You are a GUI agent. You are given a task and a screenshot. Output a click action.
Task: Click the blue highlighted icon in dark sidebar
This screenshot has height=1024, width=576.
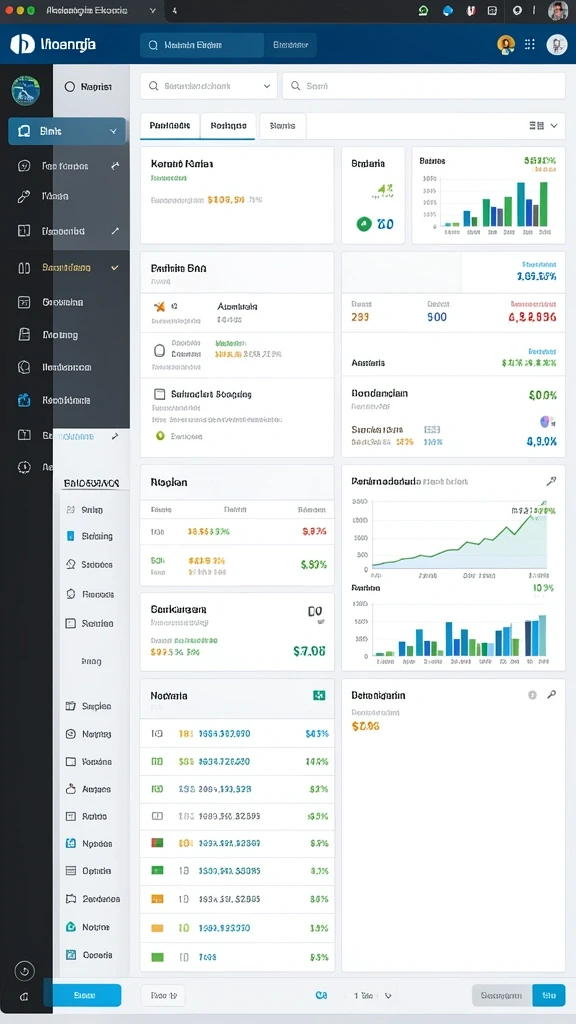[24, 400]
